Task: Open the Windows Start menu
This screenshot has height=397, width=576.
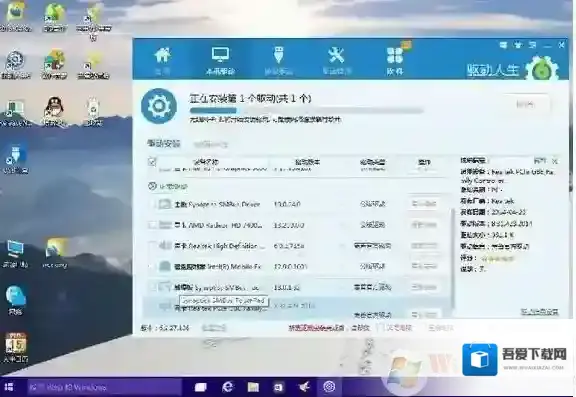Action: coord(9,387)
